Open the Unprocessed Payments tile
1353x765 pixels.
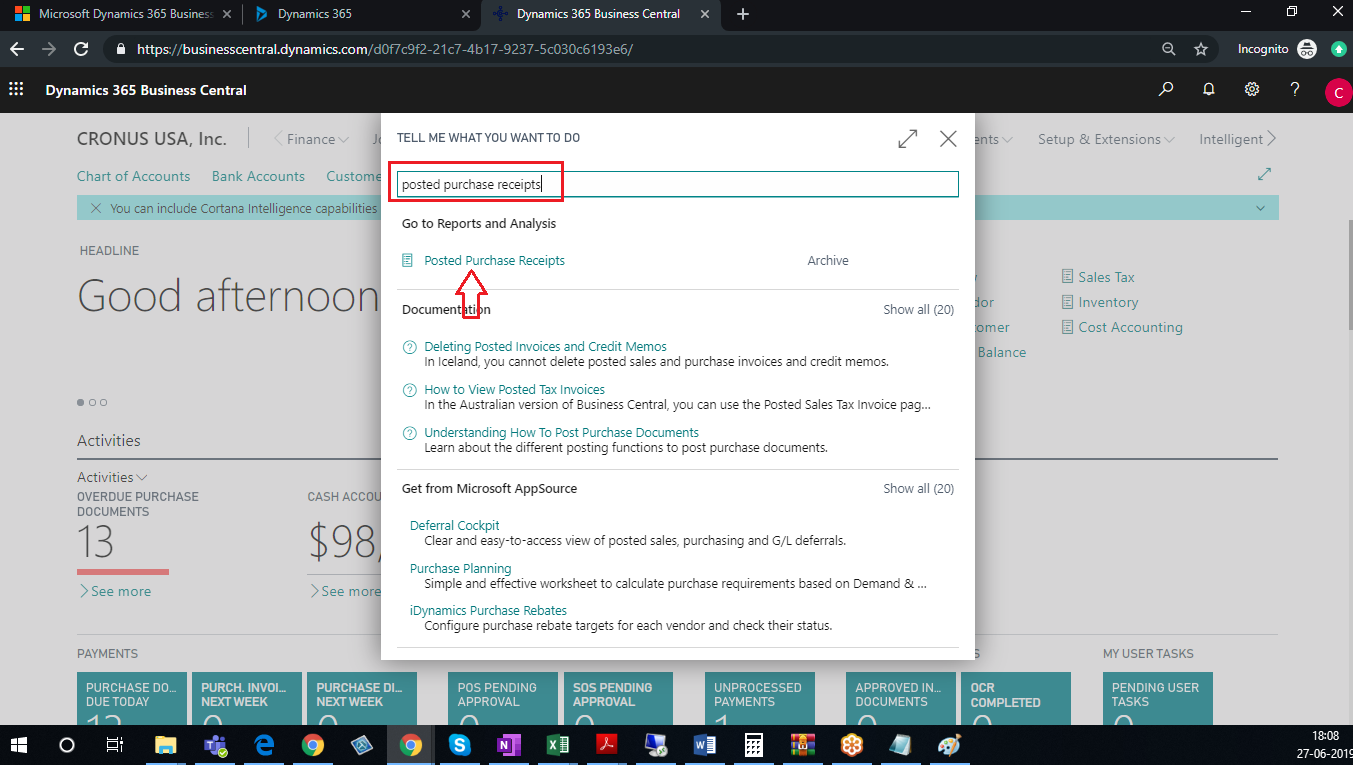(759, 698)
